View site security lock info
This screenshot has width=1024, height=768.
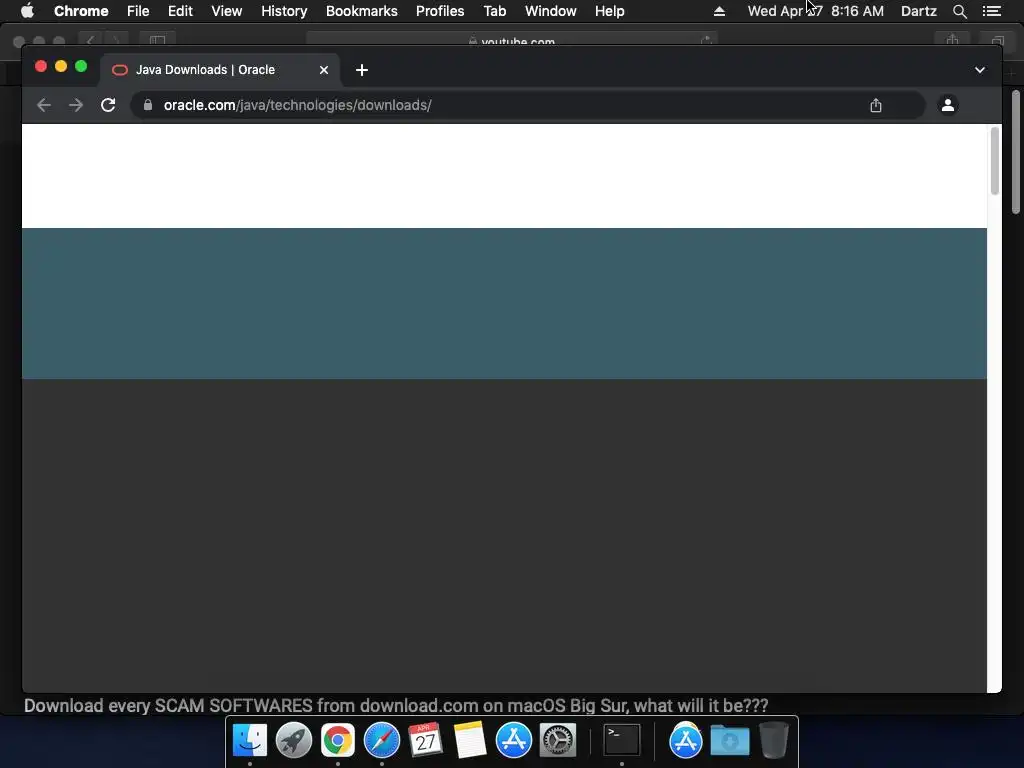tap(148, 105)
